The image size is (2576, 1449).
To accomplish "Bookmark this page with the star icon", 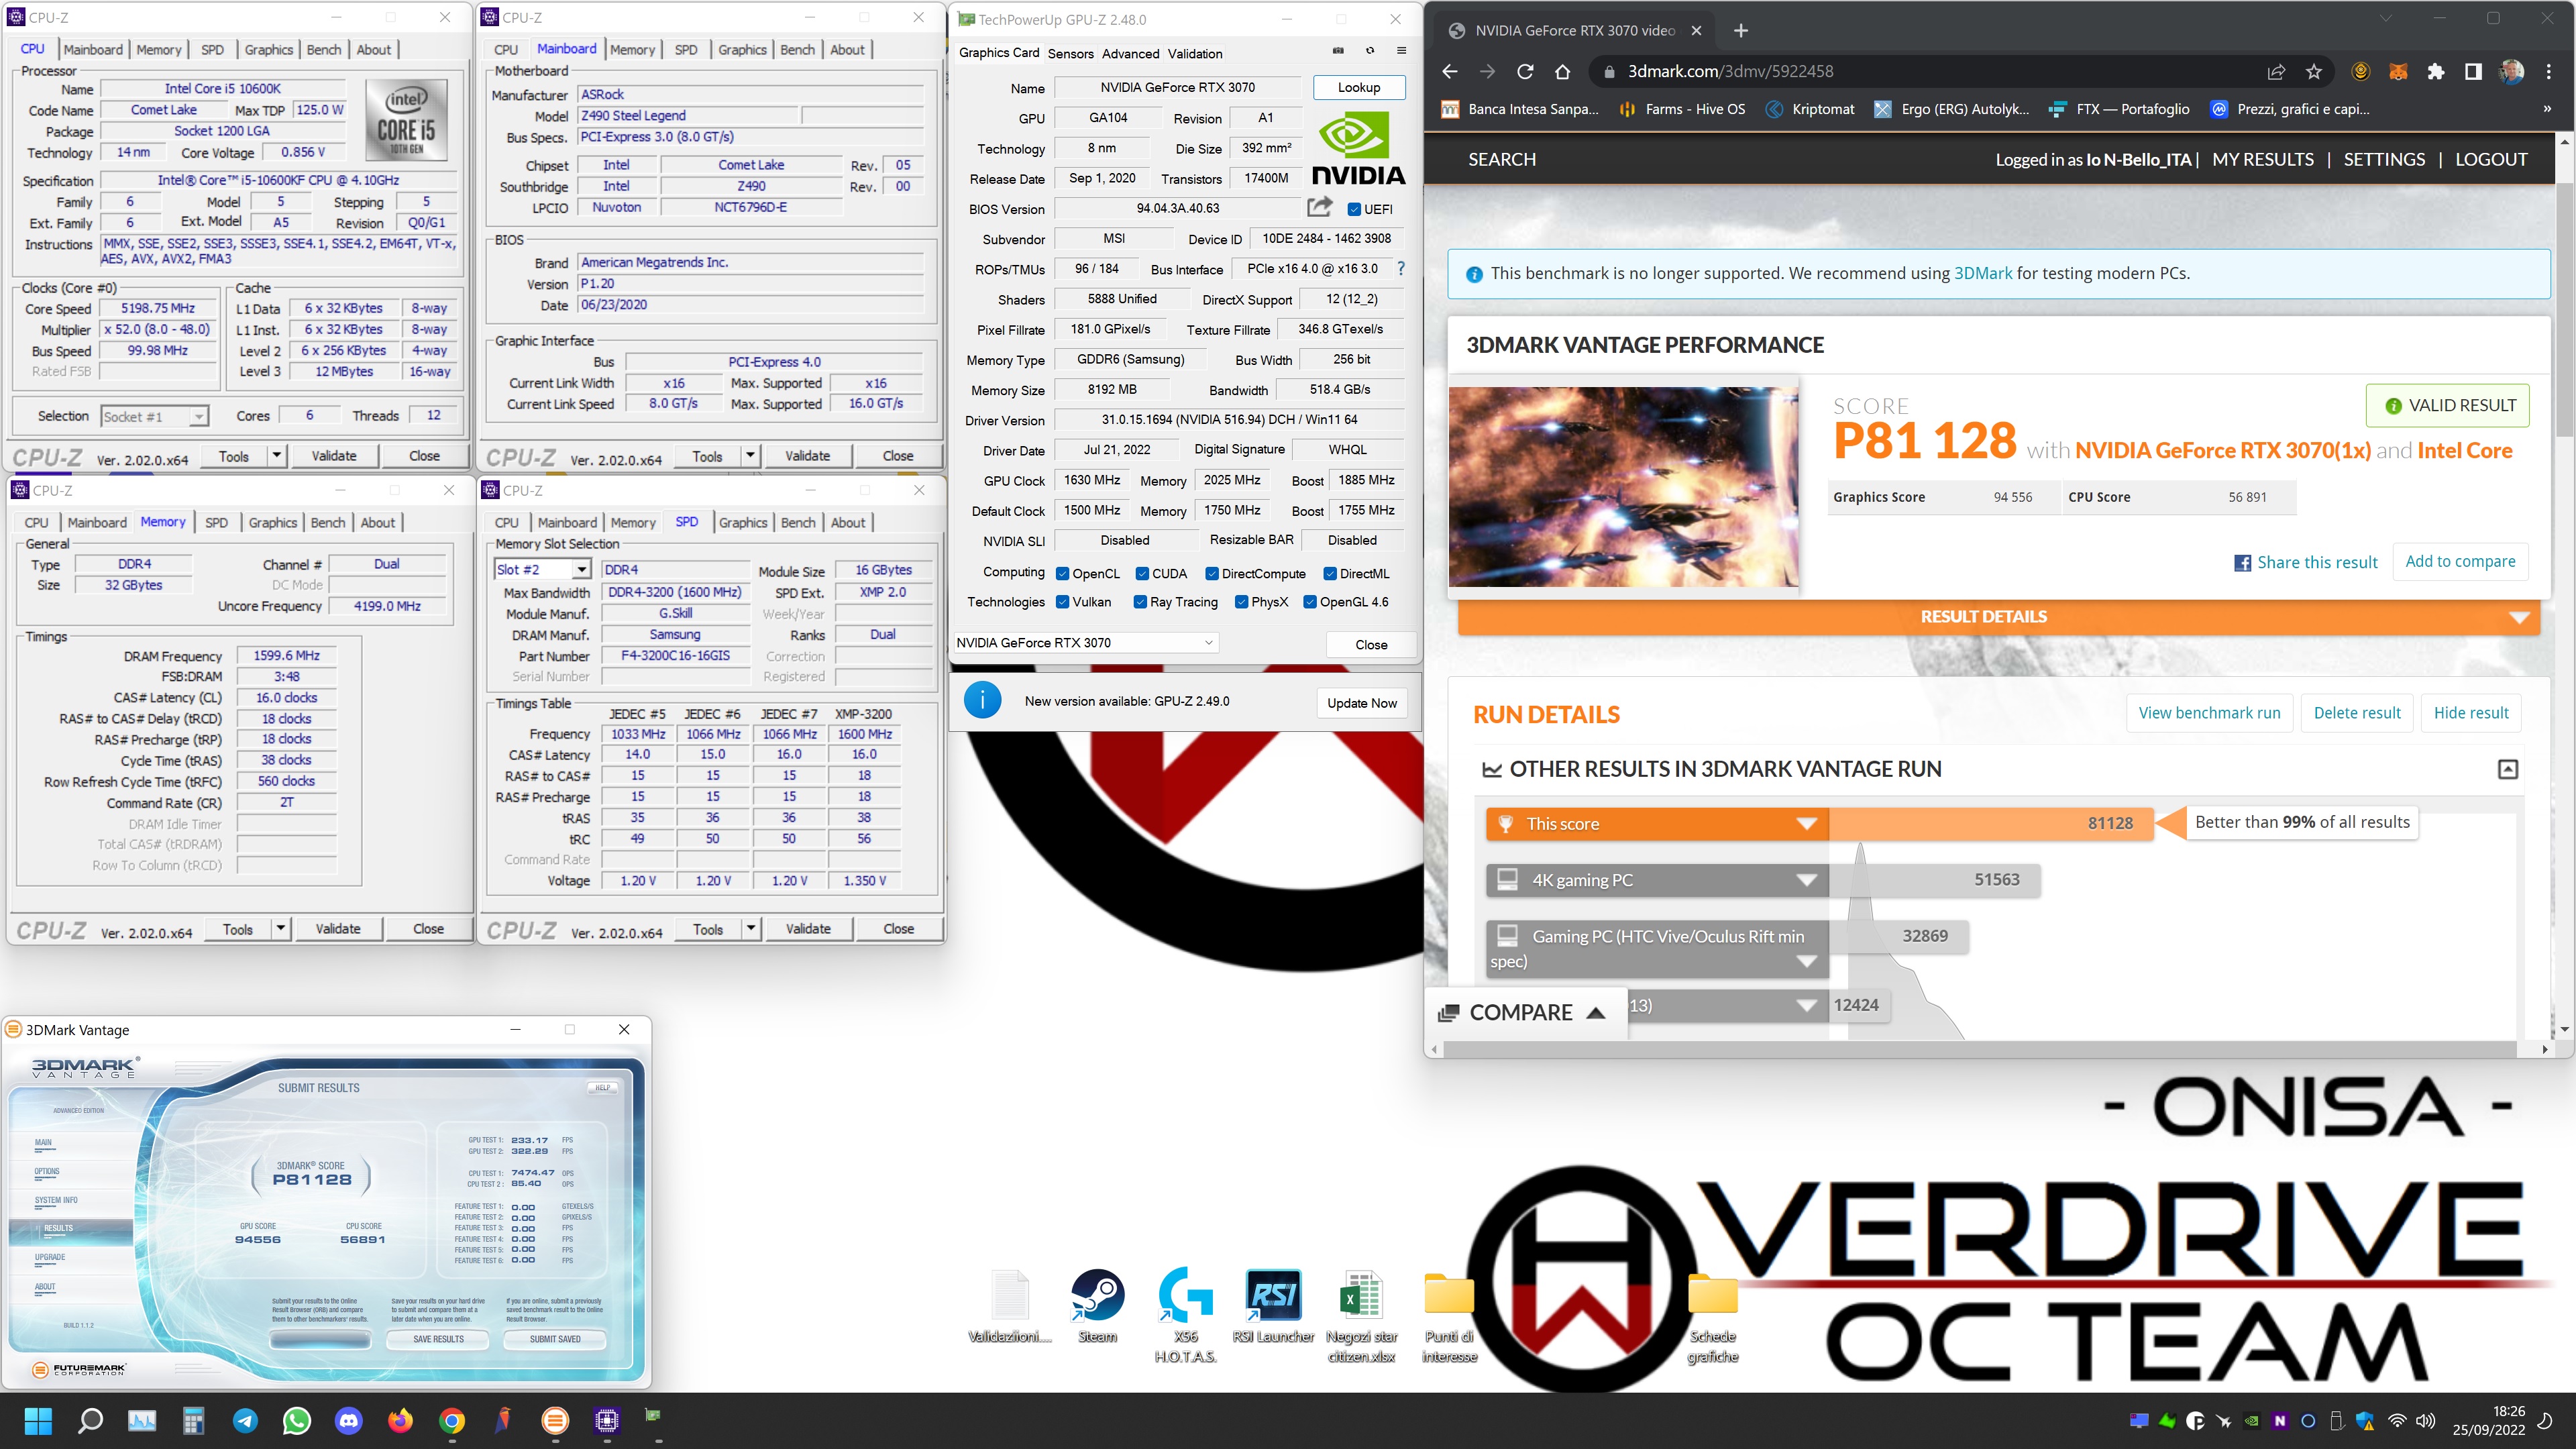I will pyautogui.click(x=2314, y=71).
